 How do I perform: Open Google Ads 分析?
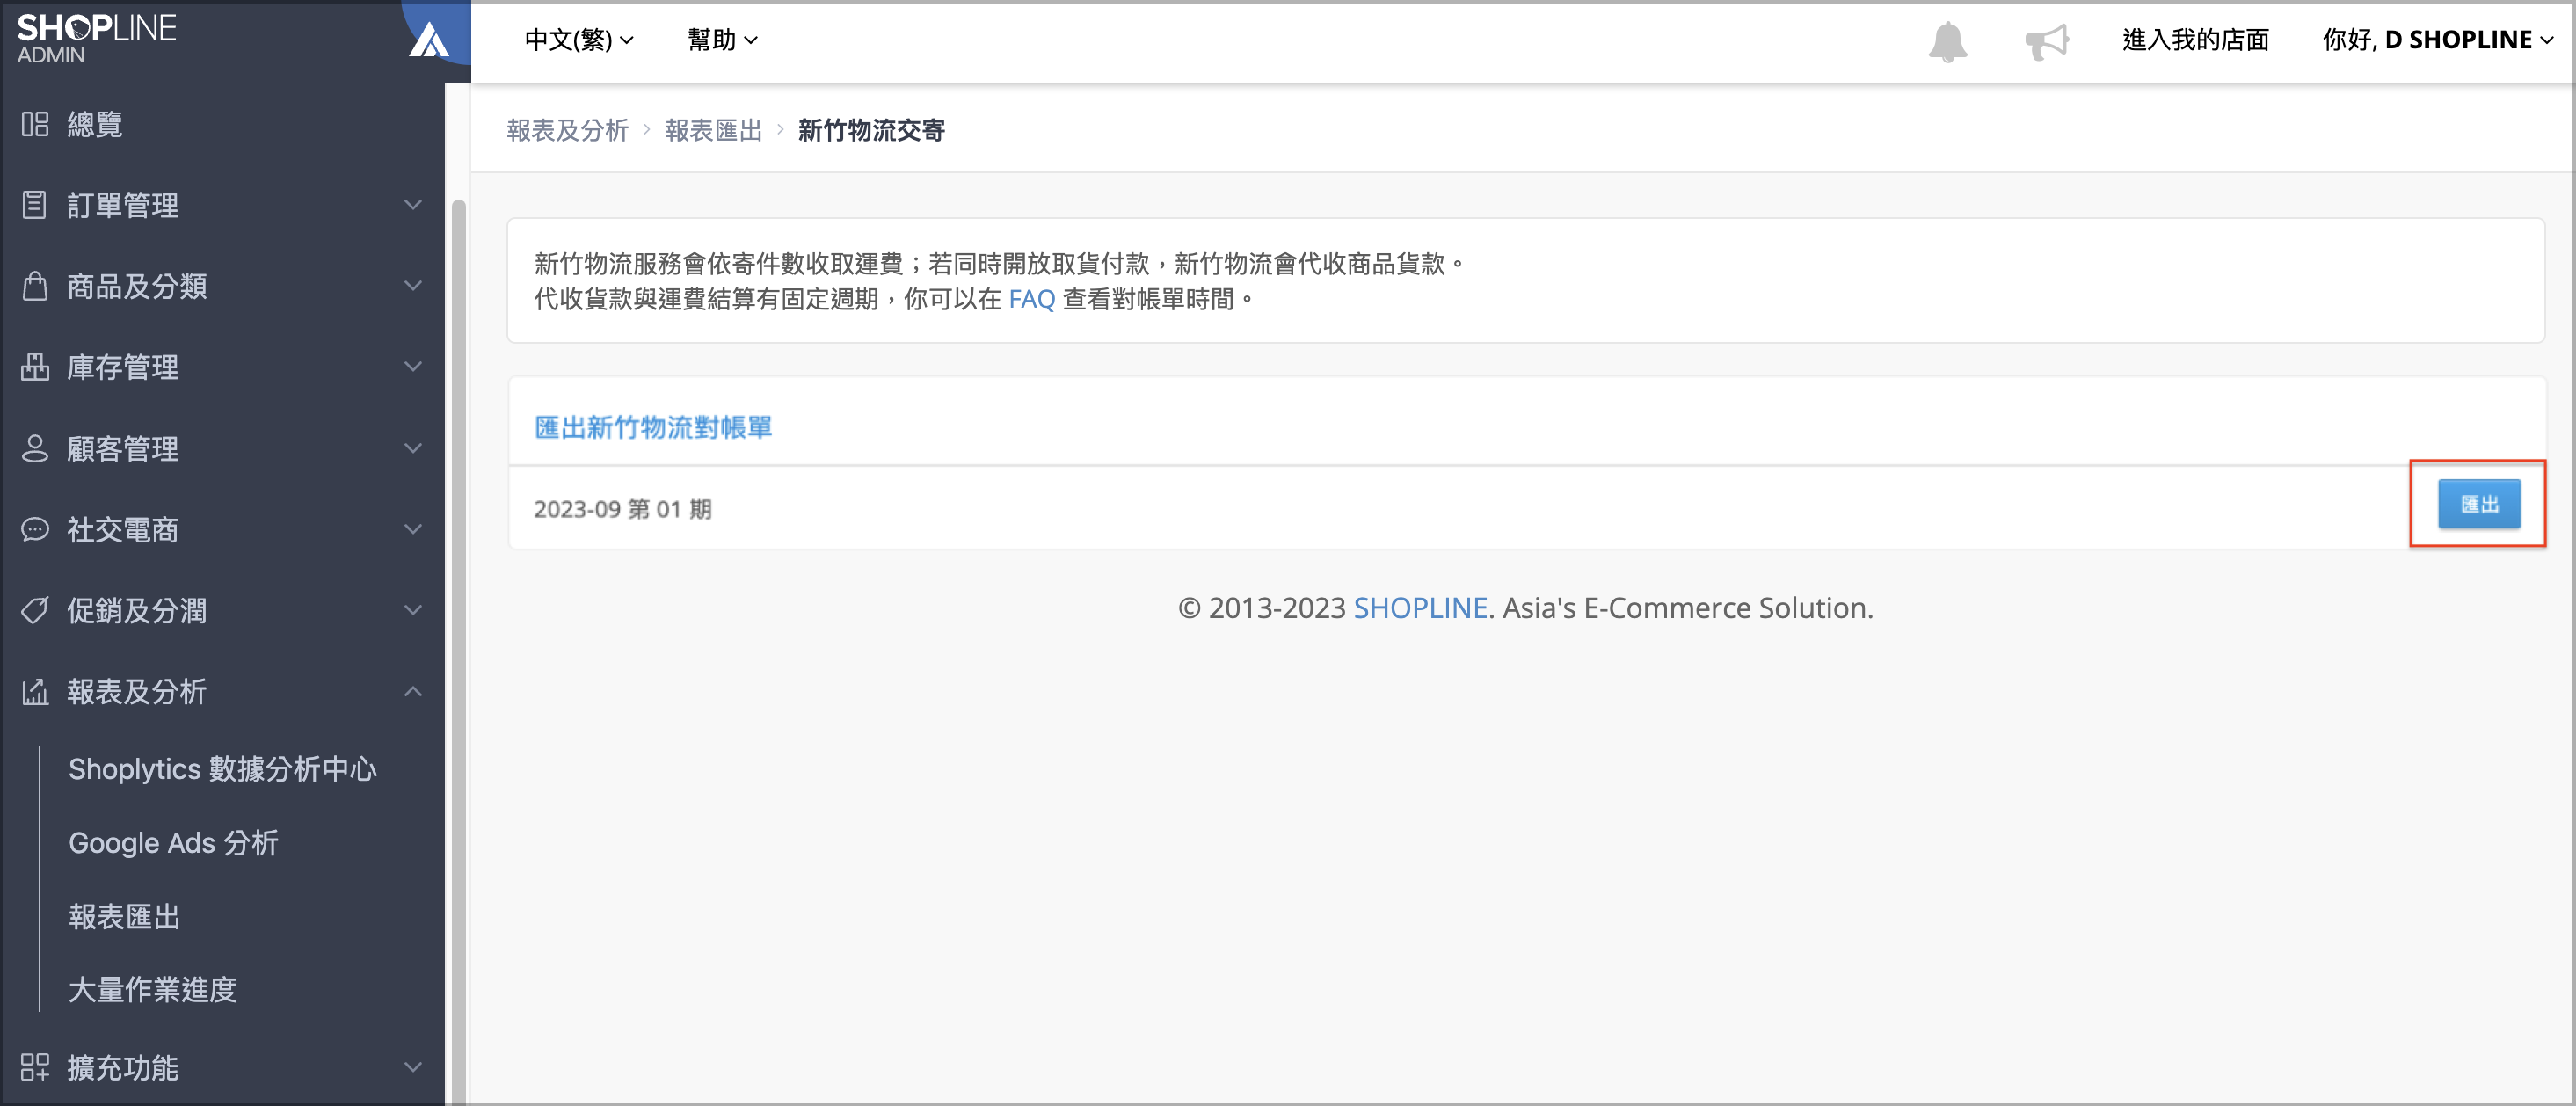tap(173, 843)
